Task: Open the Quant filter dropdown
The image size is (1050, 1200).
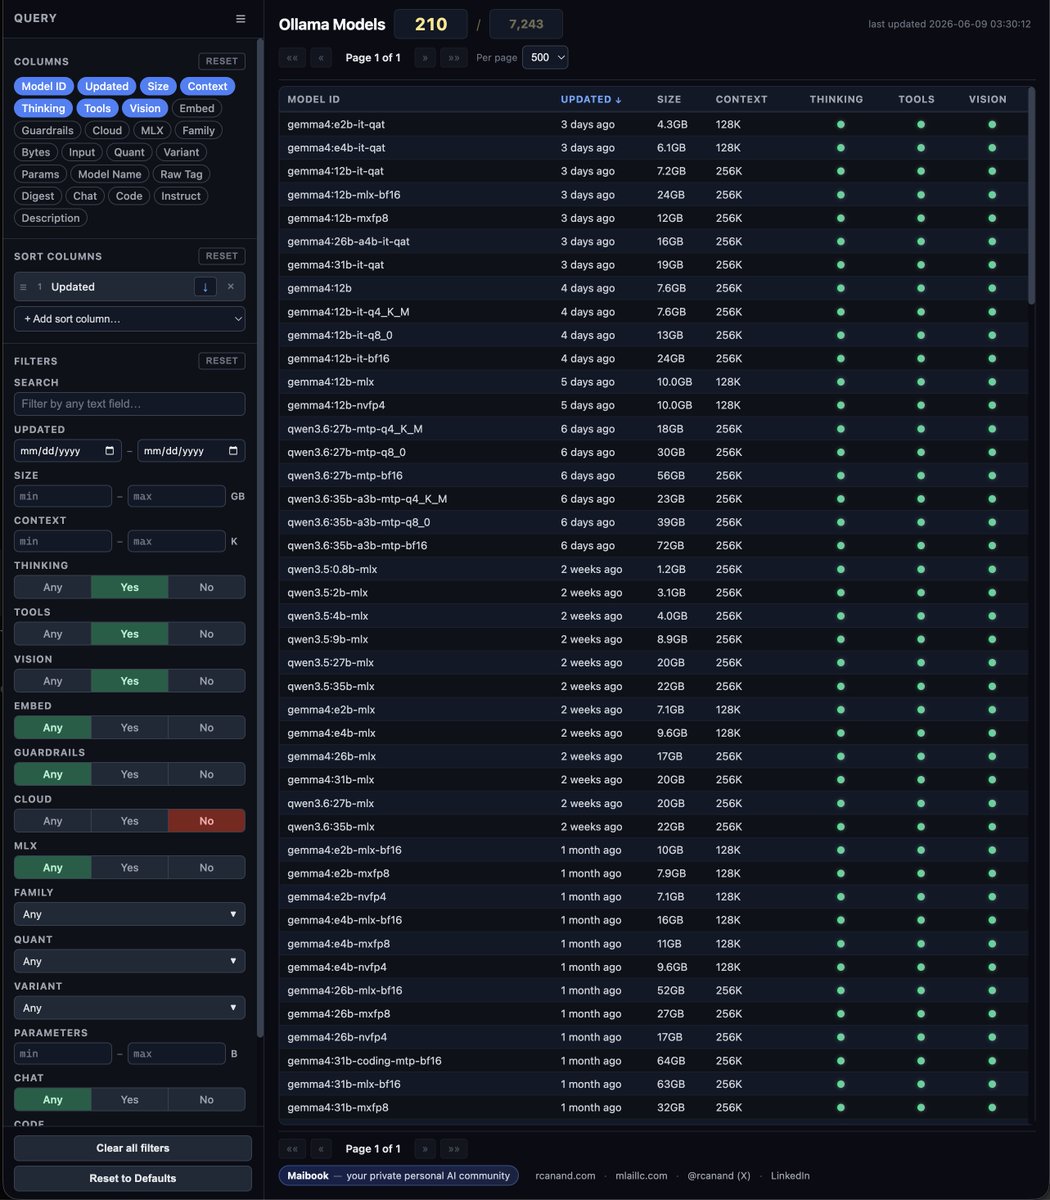Action: (130, 961)
